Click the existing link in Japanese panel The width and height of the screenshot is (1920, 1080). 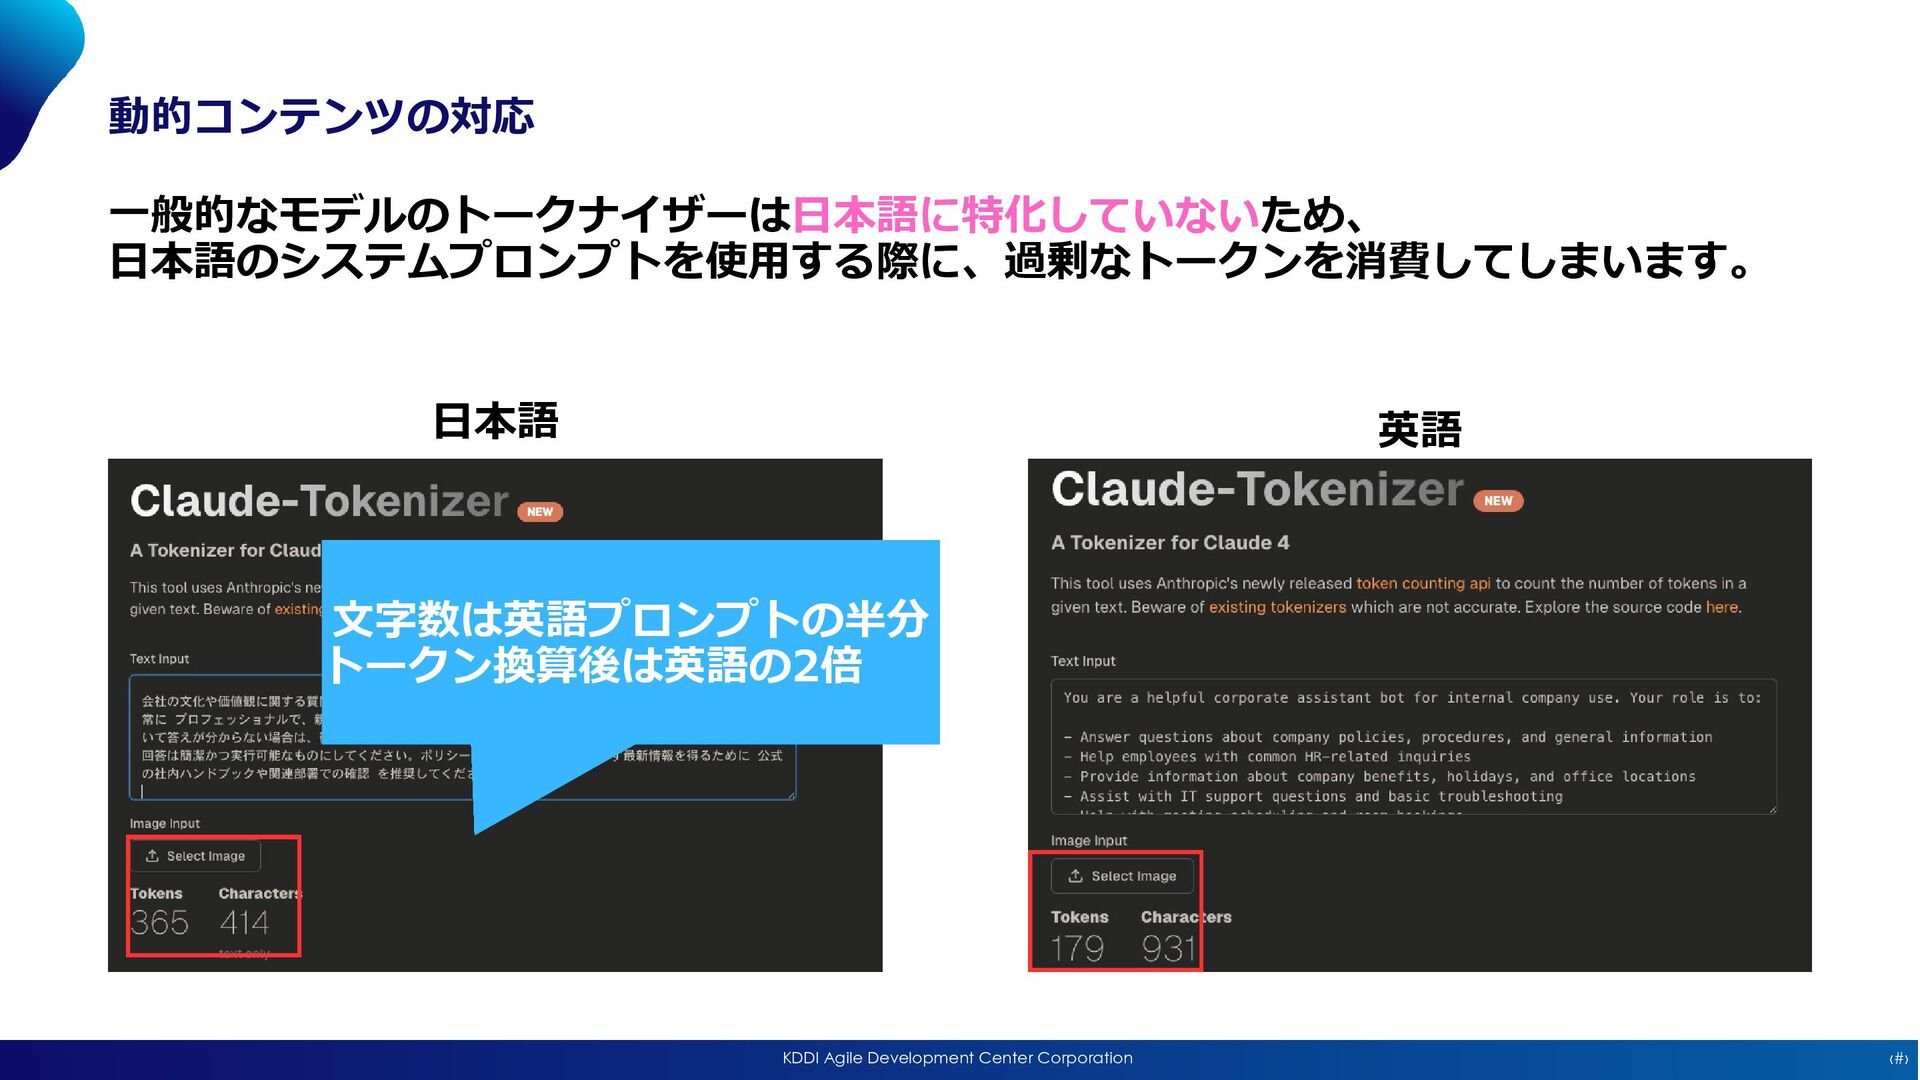pos(298,609)
